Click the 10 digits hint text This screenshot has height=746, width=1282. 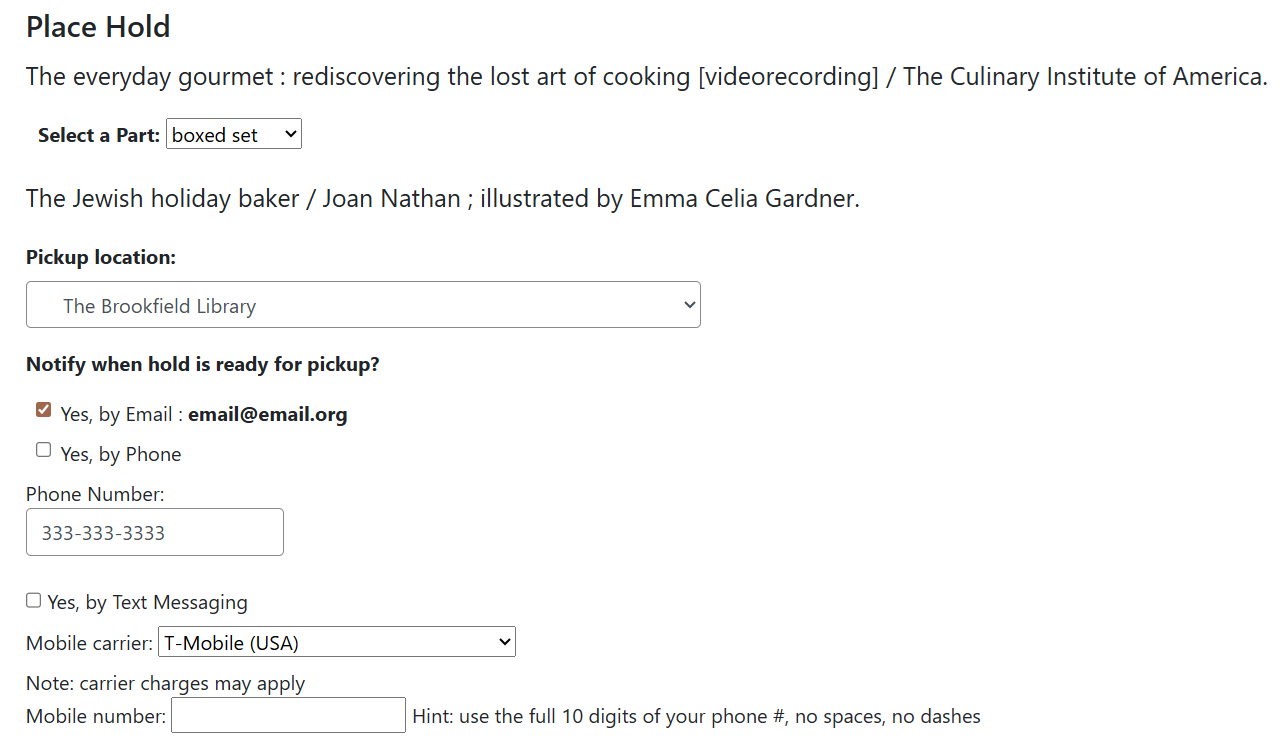pos(696,716)
